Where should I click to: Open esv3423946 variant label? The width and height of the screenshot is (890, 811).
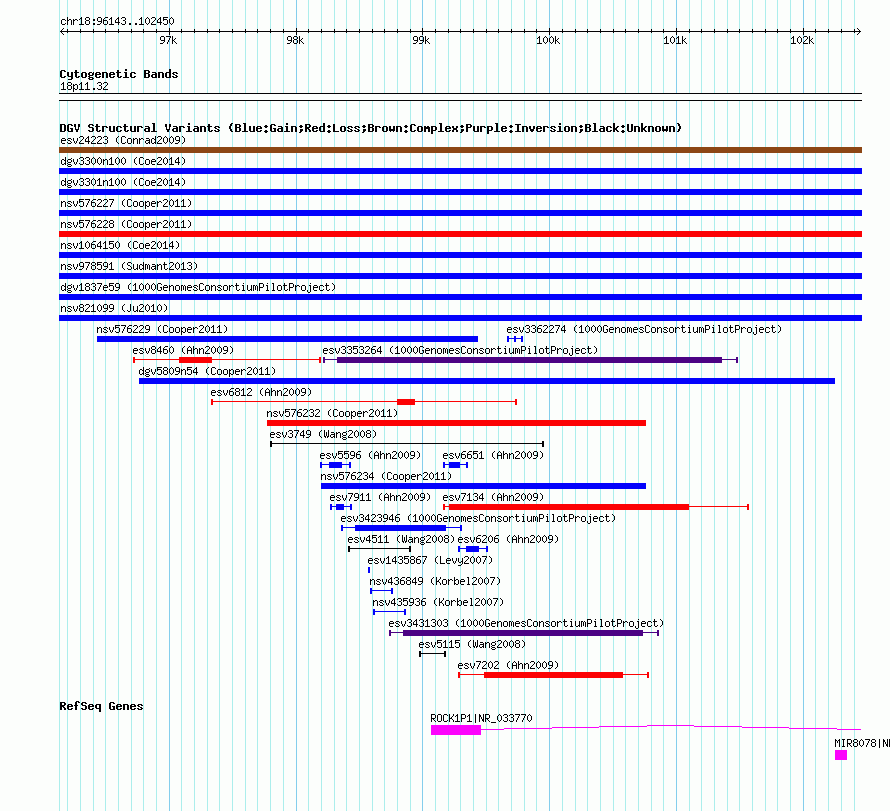pos(478,518)
